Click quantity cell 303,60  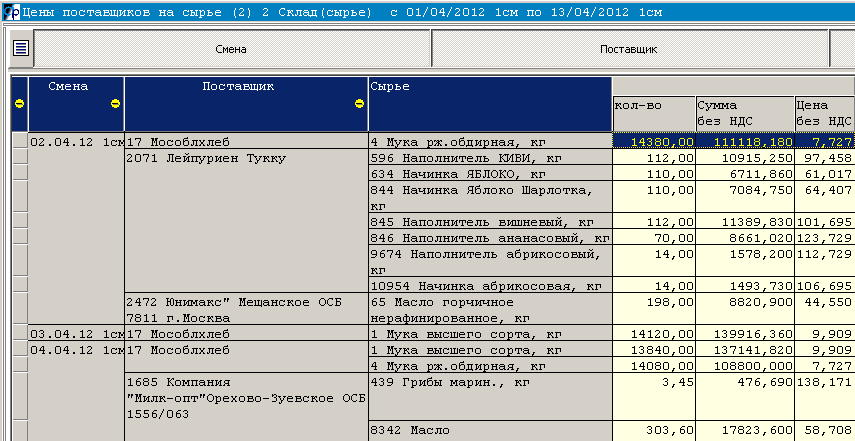[x=654, y=431]
